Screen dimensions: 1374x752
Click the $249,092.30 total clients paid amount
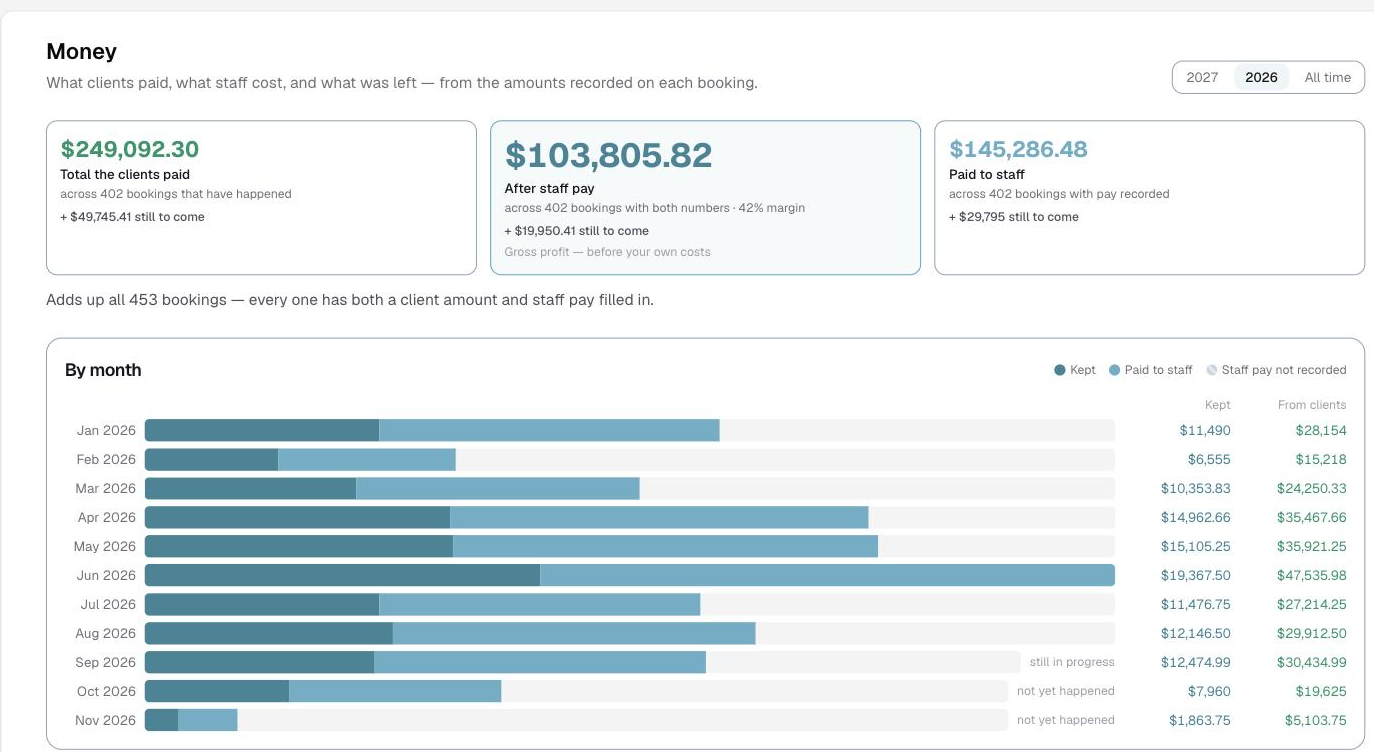[130, 149]
